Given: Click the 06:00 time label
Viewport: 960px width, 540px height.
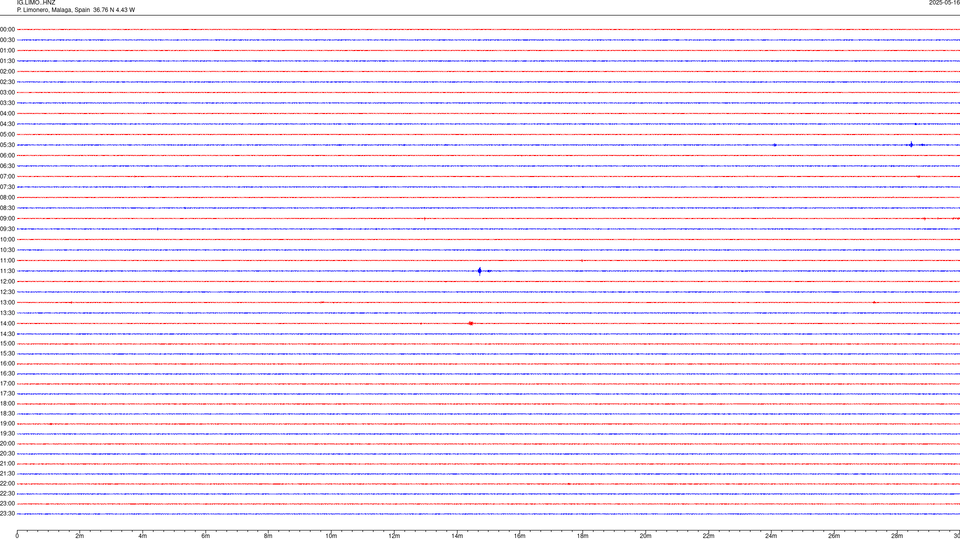Looking at the screenshot, I should 7,156.
